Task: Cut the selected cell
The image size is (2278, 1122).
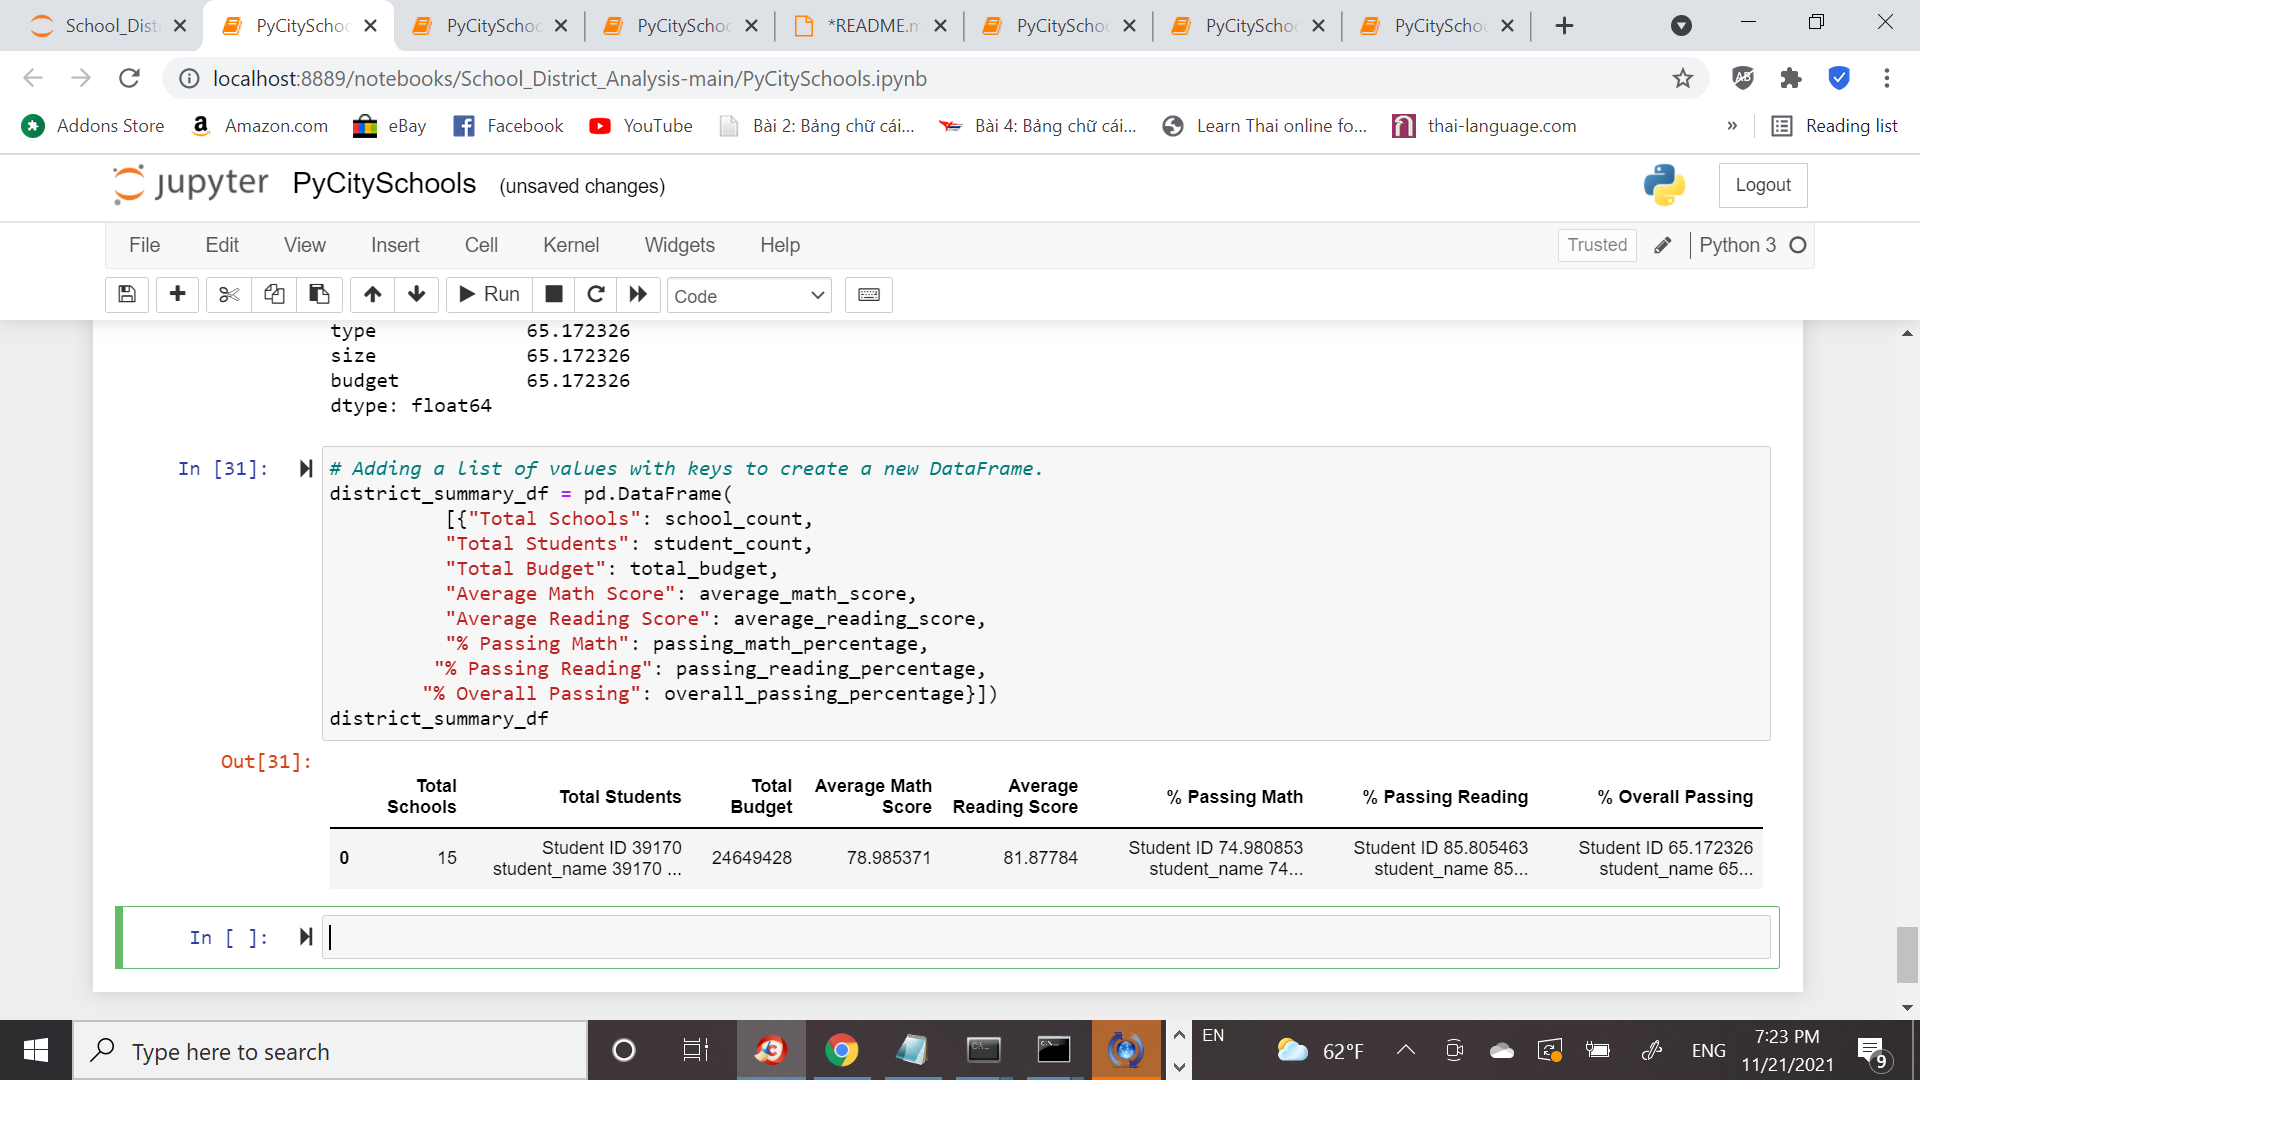Action: click(x=228, y=295)
